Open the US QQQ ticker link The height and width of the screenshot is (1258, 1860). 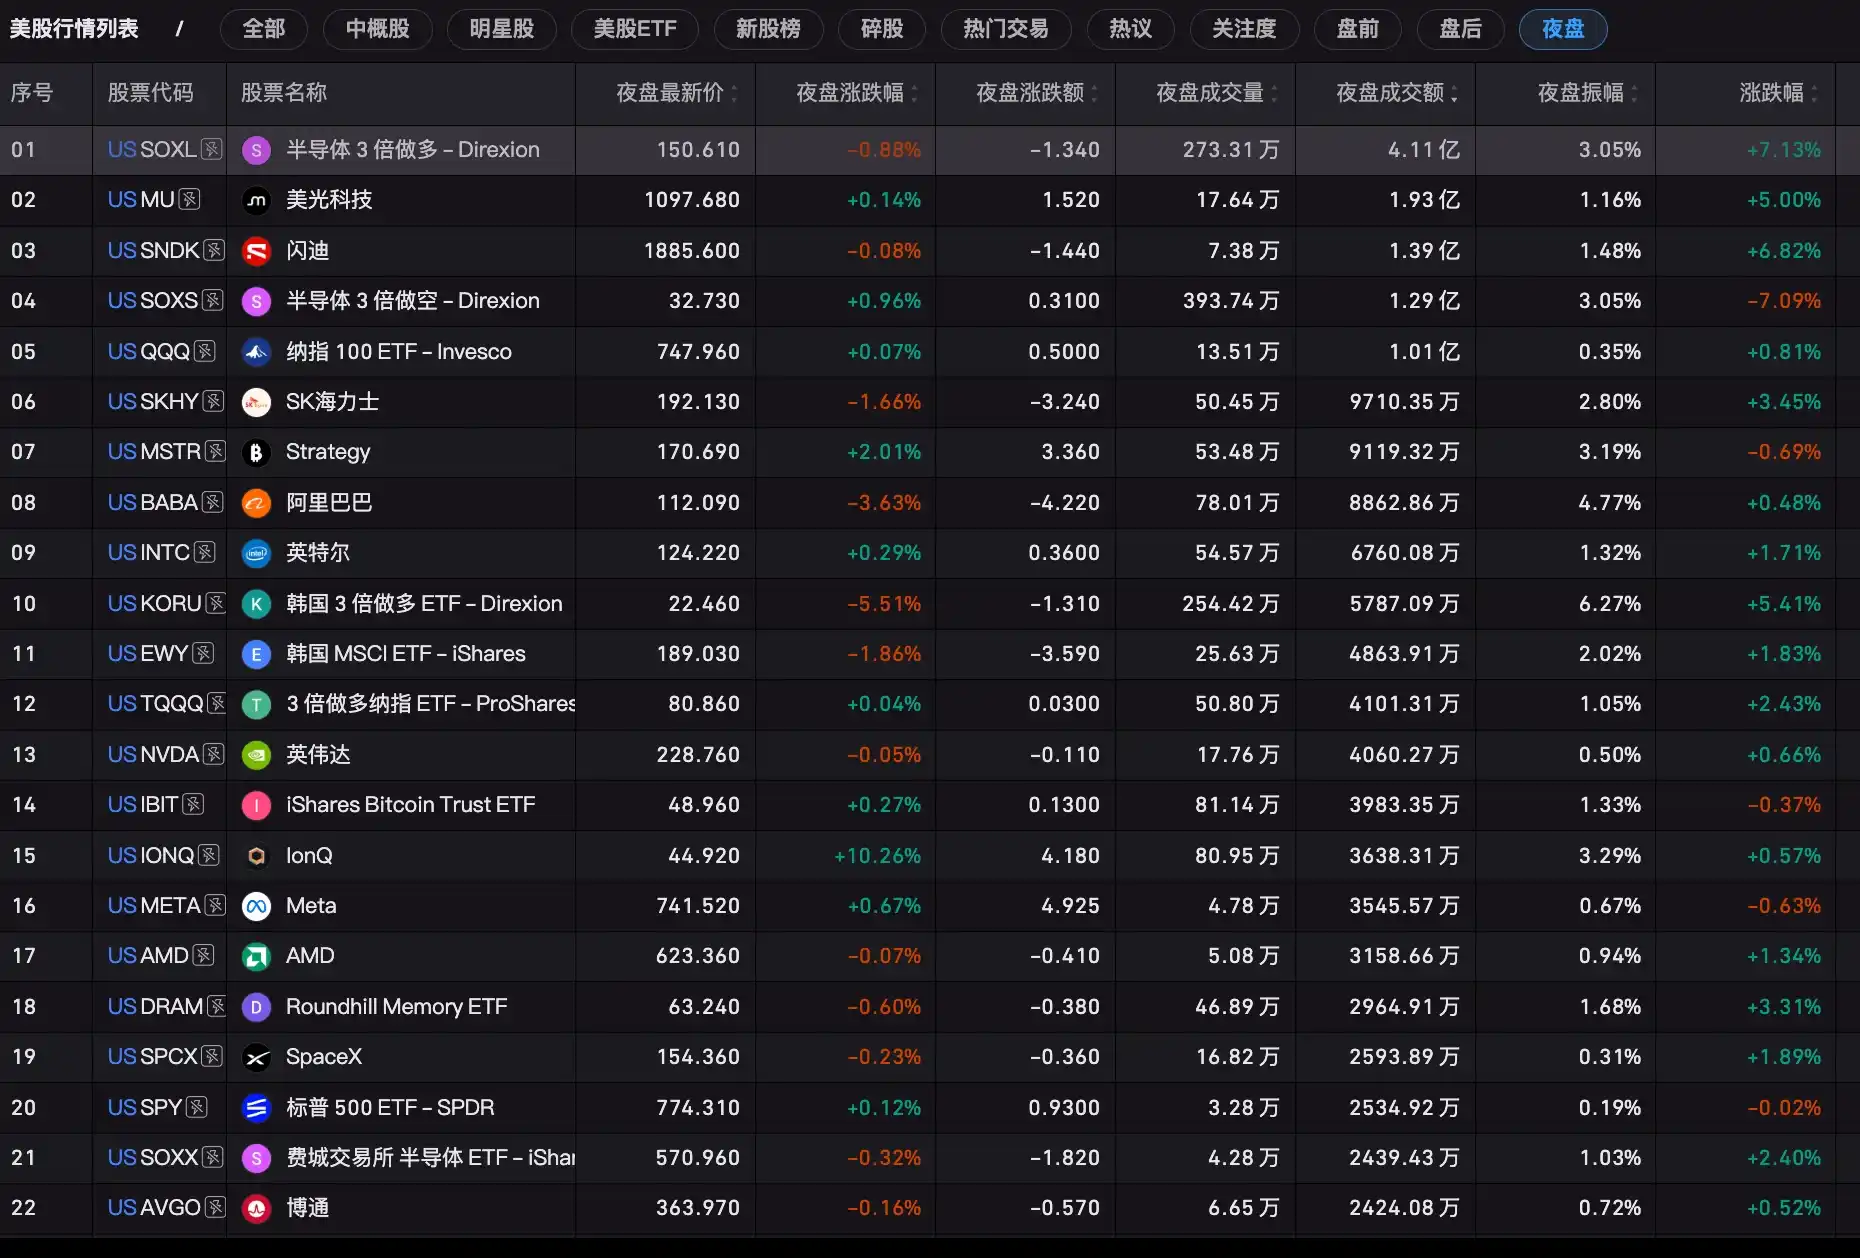point(149,352)
